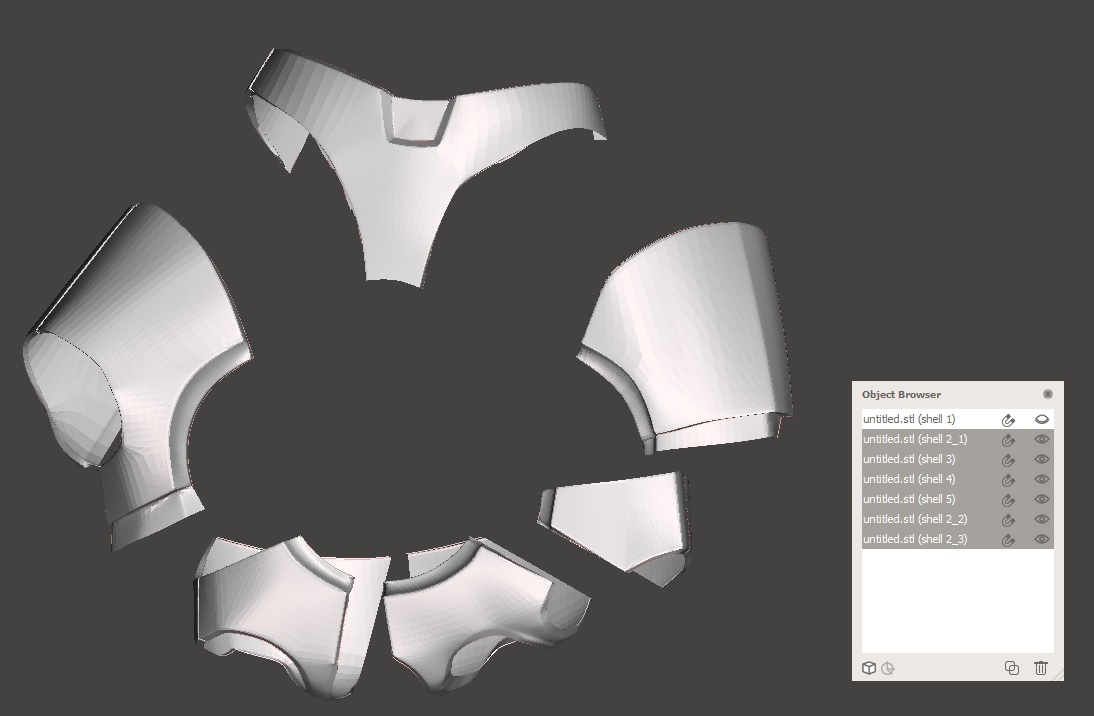Image resolution: width=1094 pixels, height=716 pixels.
Task: Toggle target magnet for shell 5
Action: [x=1007, y=500]
